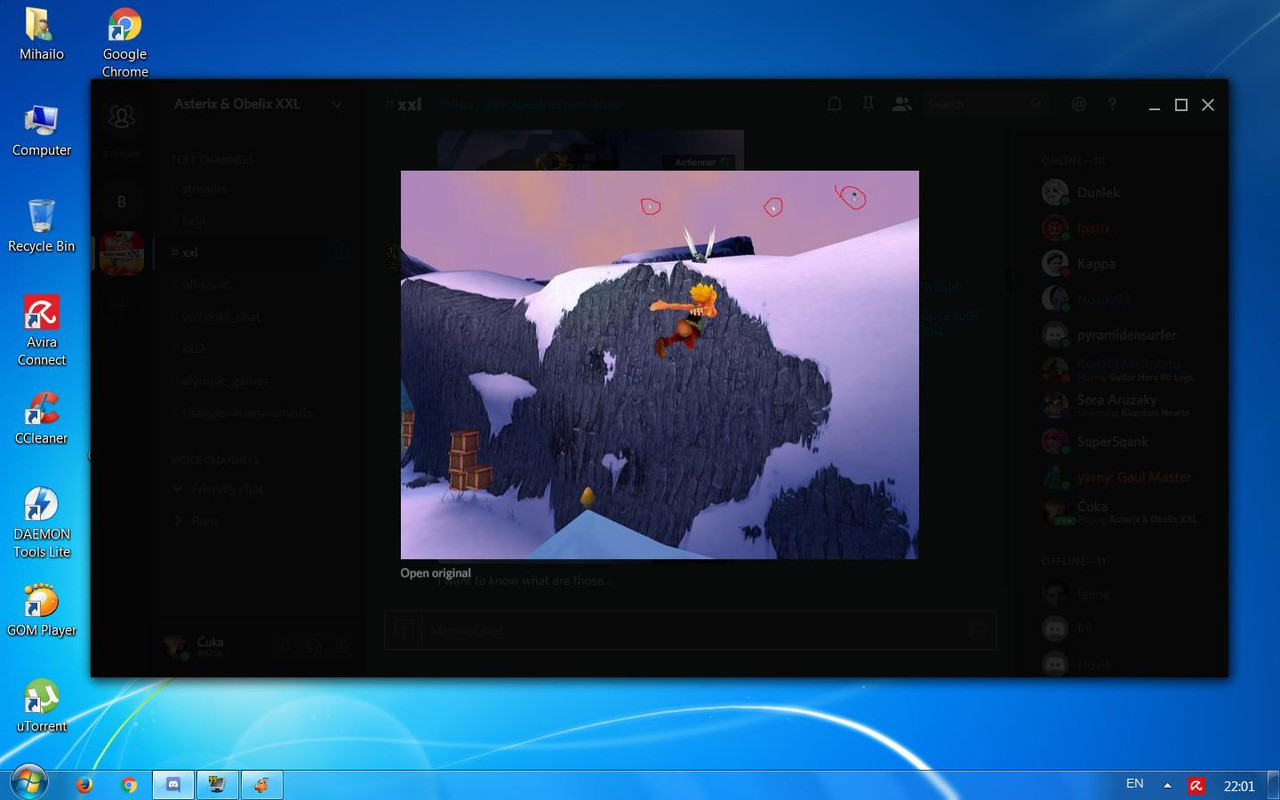The width and height of the screenshot is (1280, 800).
Task: Expand the Asterix & Obelix XXL server menu
Action: pyautogui.click(x=337, y=104)
